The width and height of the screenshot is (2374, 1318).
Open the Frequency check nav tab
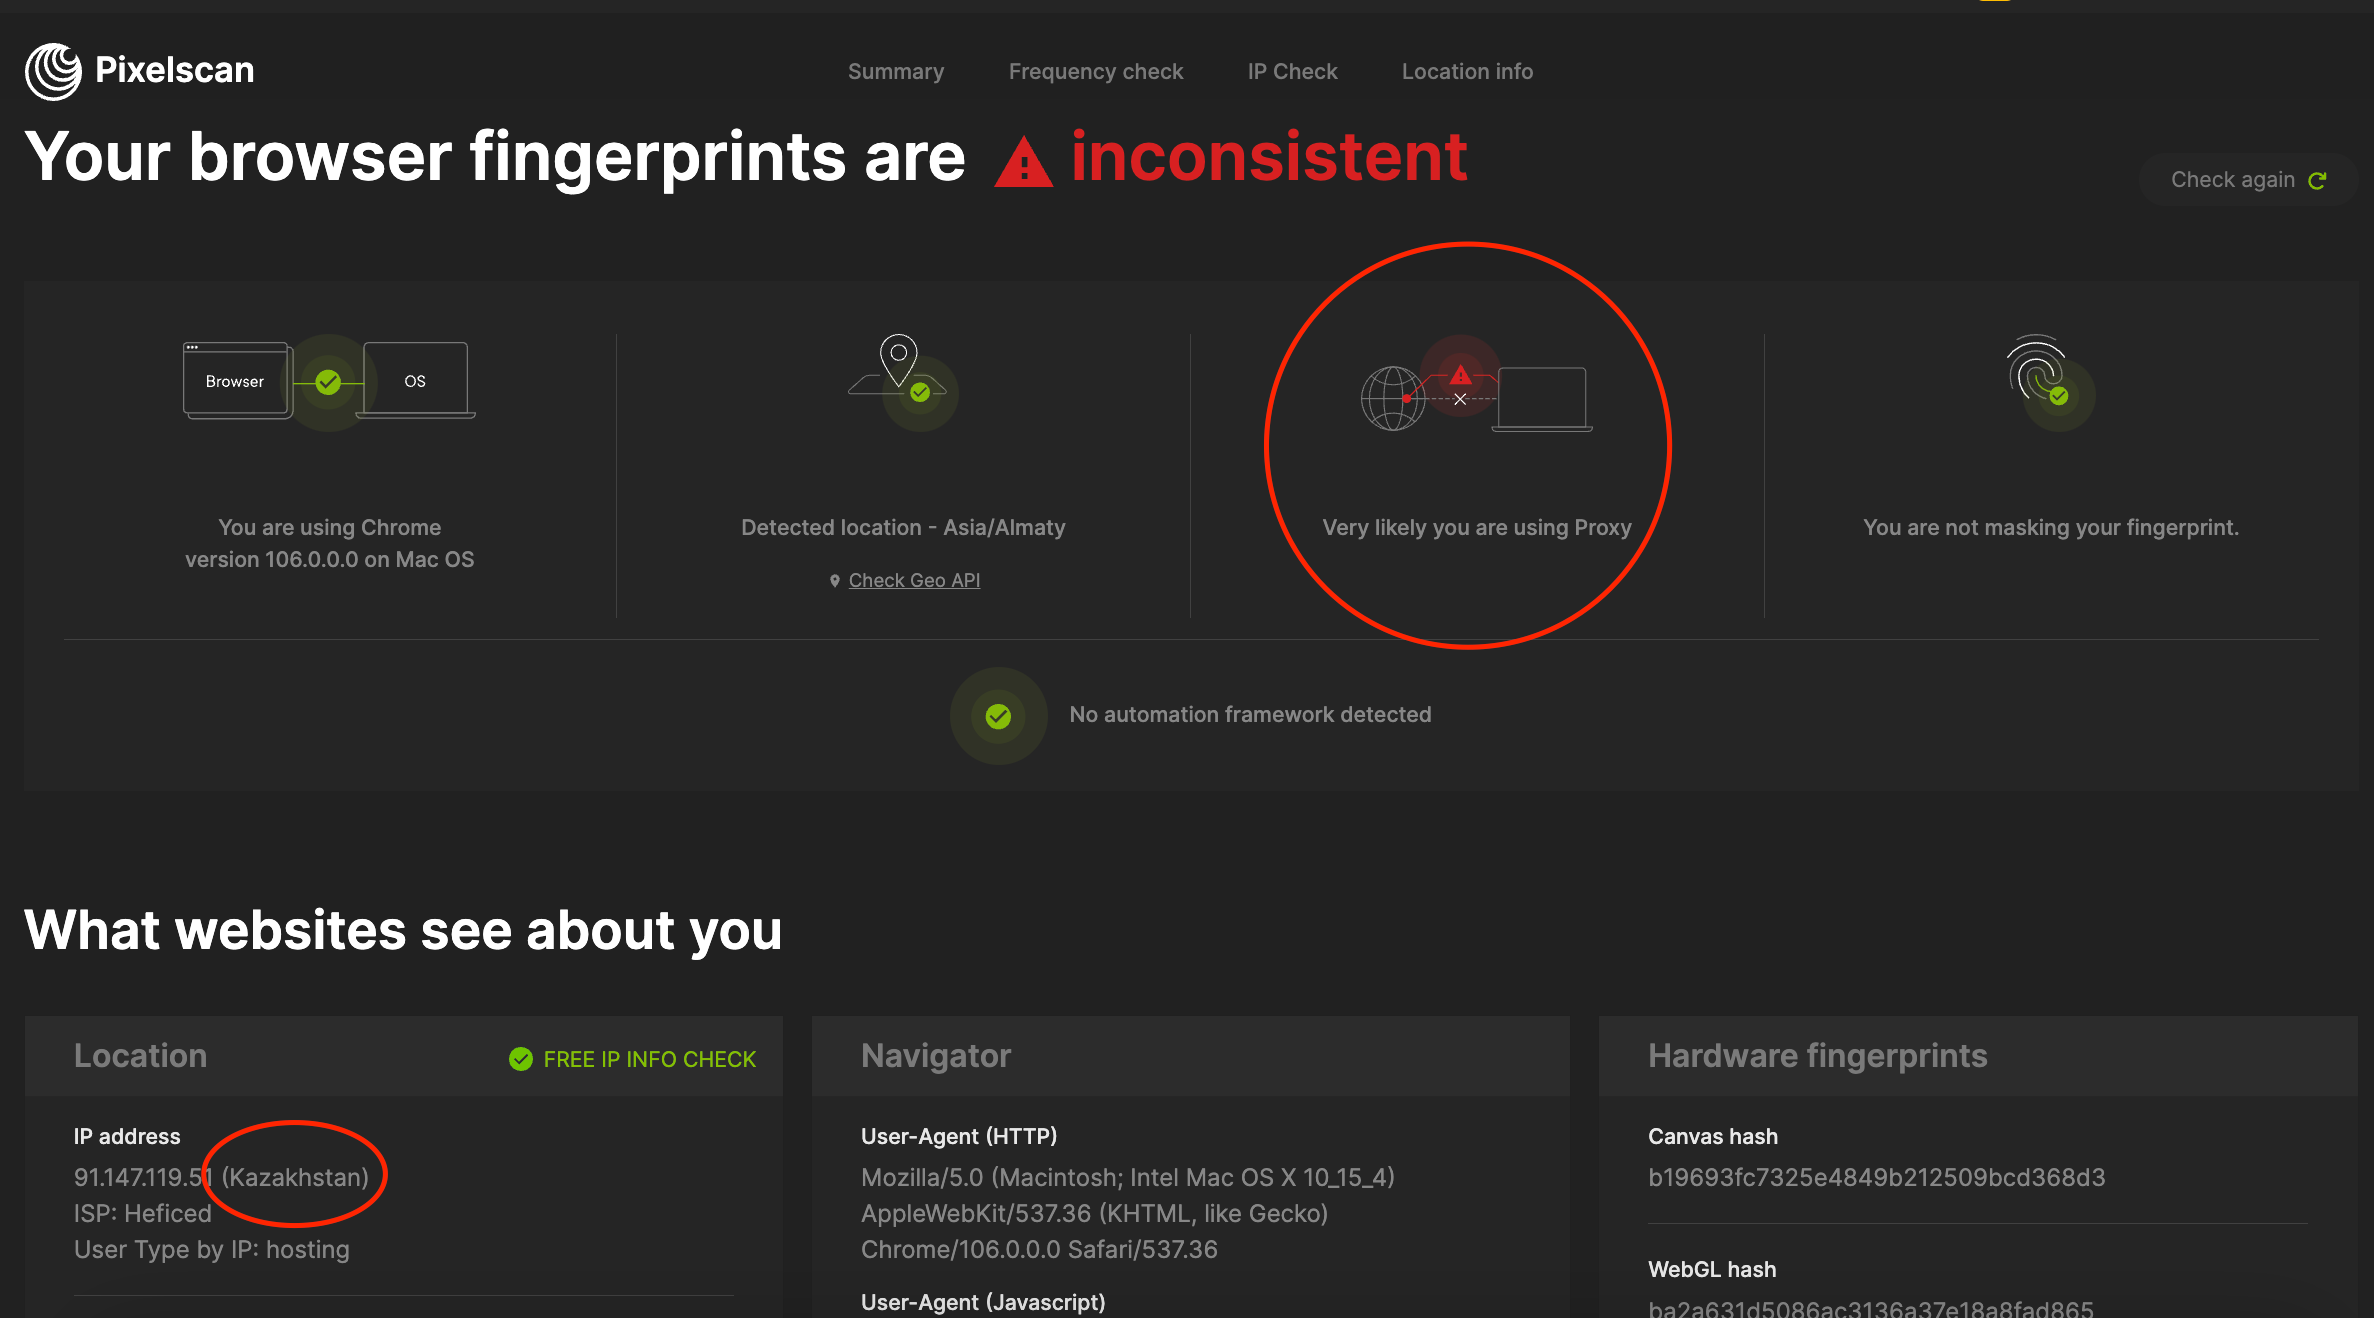pos(1095,72)
